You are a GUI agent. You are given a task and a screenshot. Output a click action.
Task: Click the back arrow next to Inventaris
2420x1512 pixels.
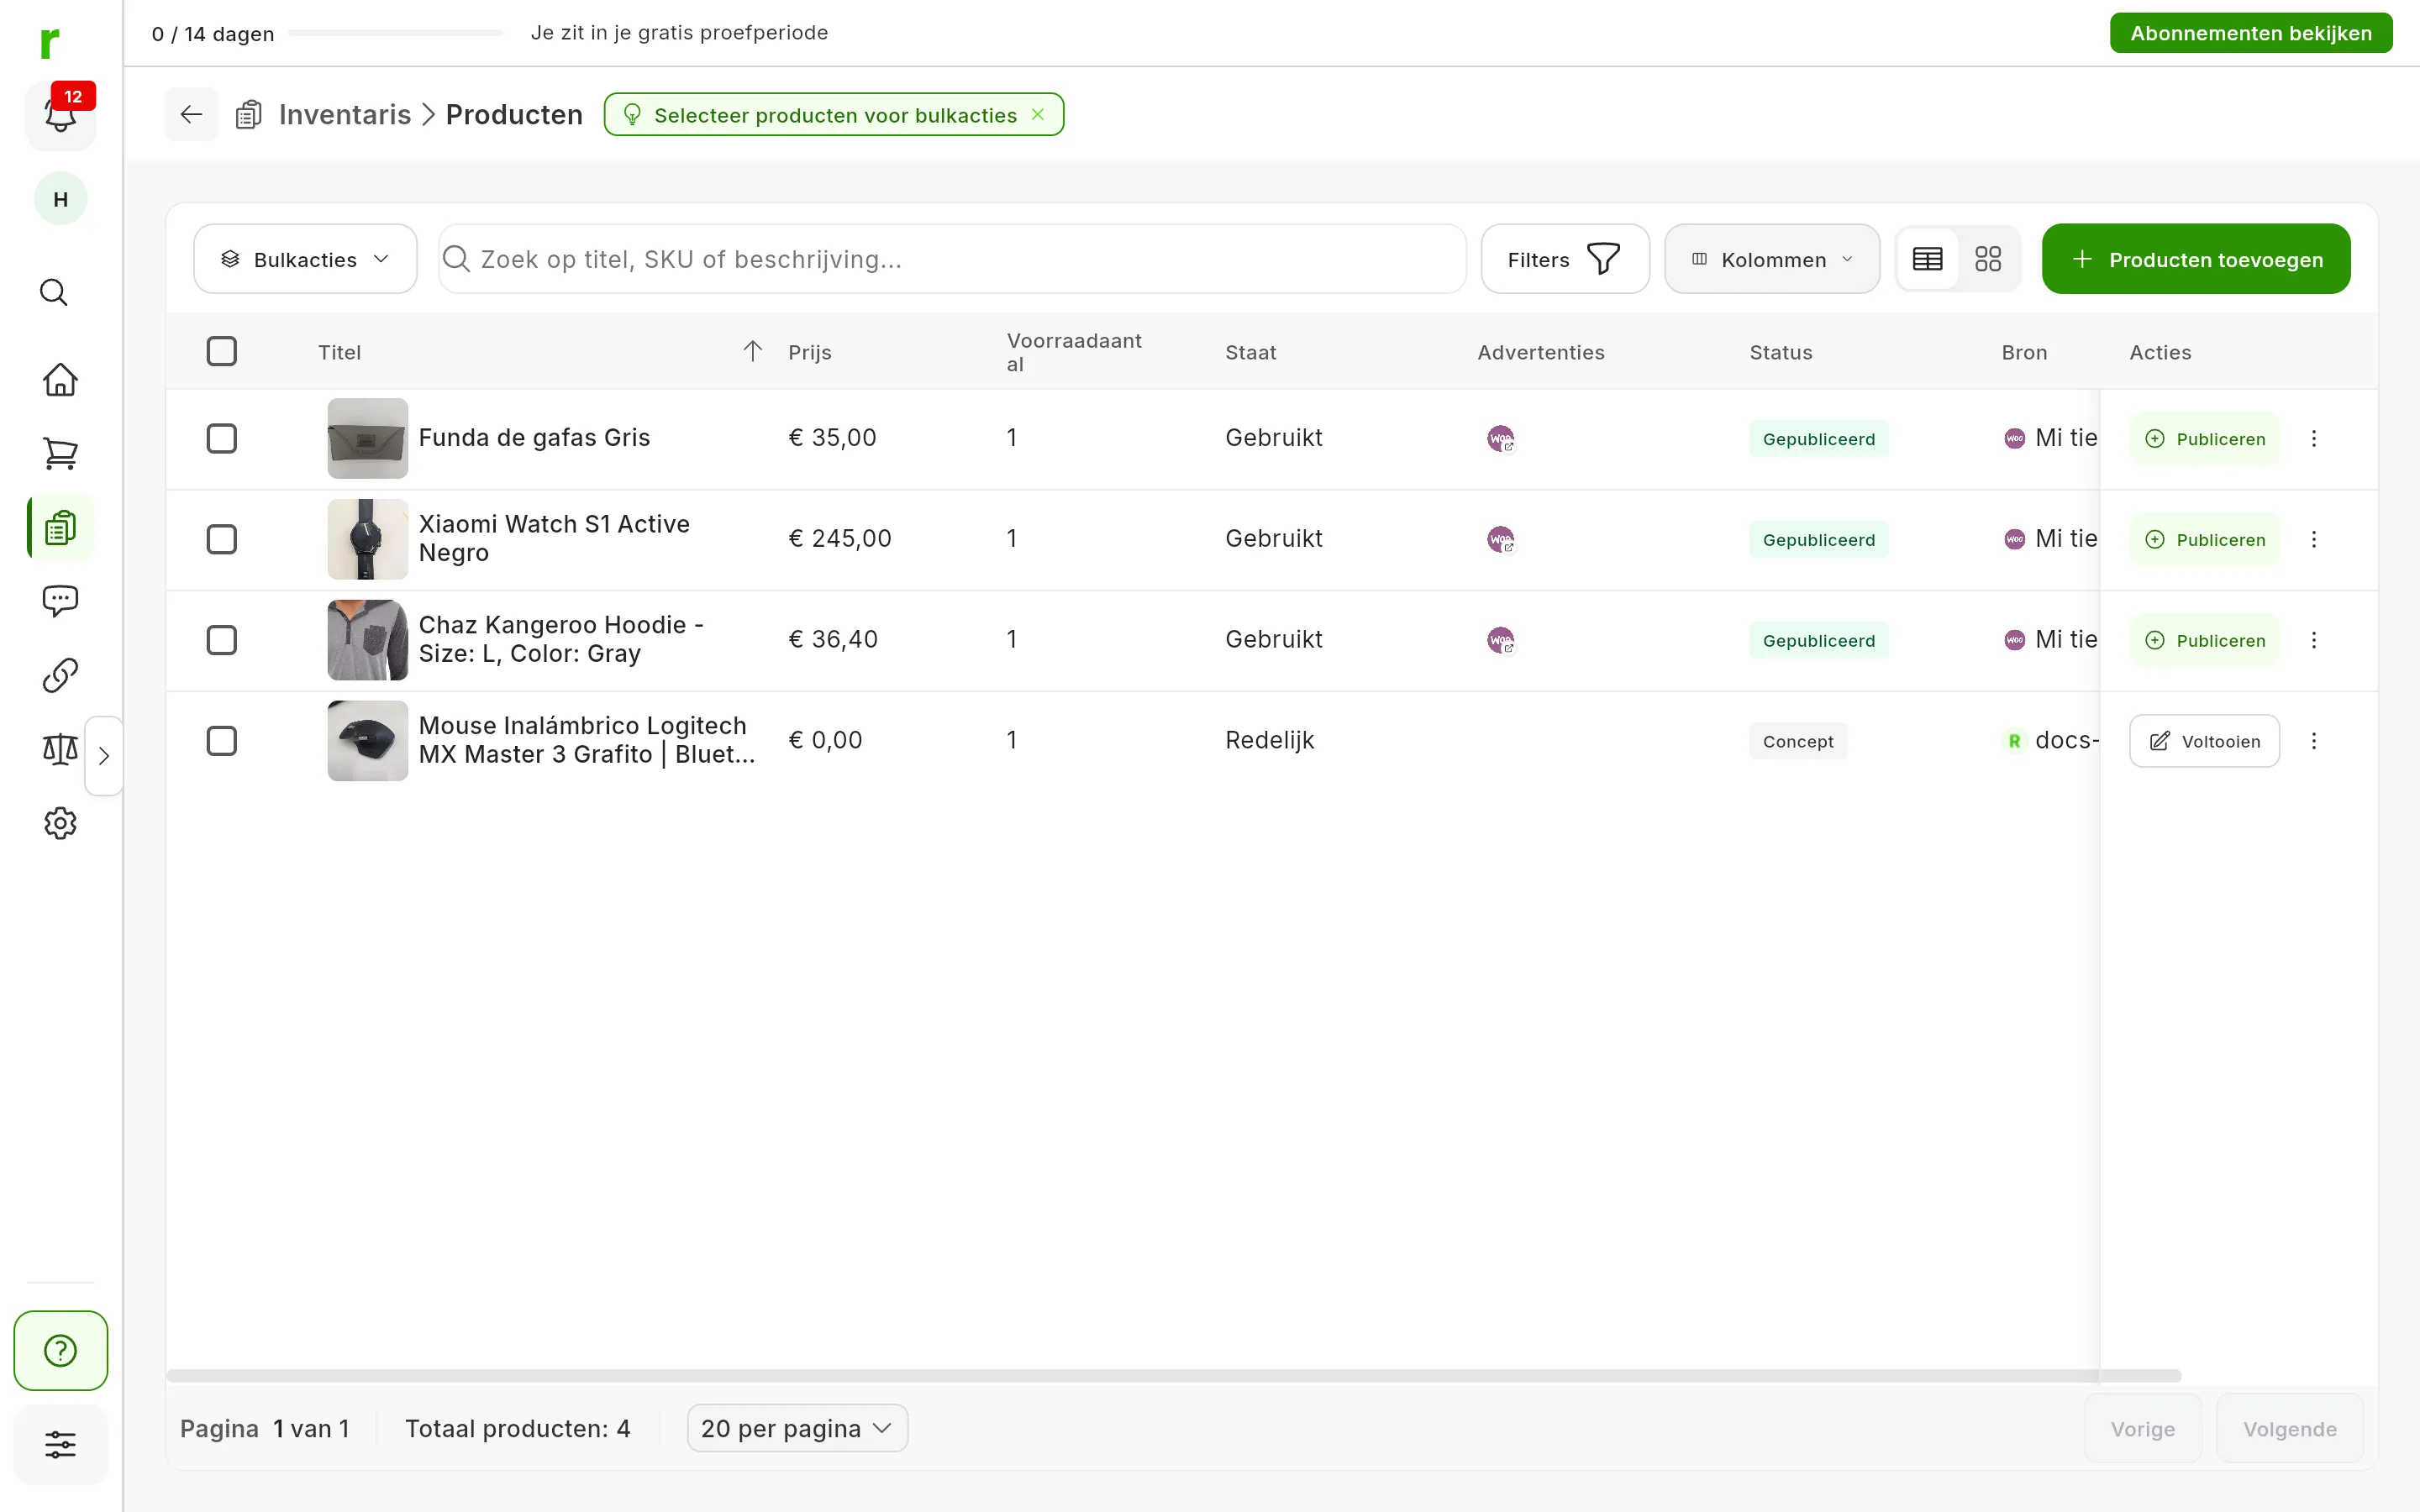pos(191,114)
